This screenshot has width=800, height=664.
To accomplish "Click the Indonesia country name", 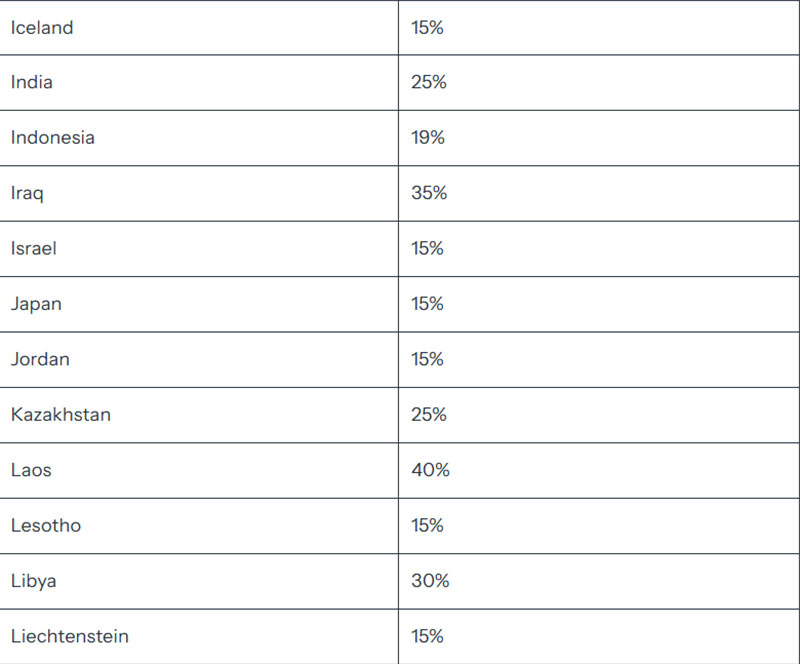I will [x=53, y=138].
